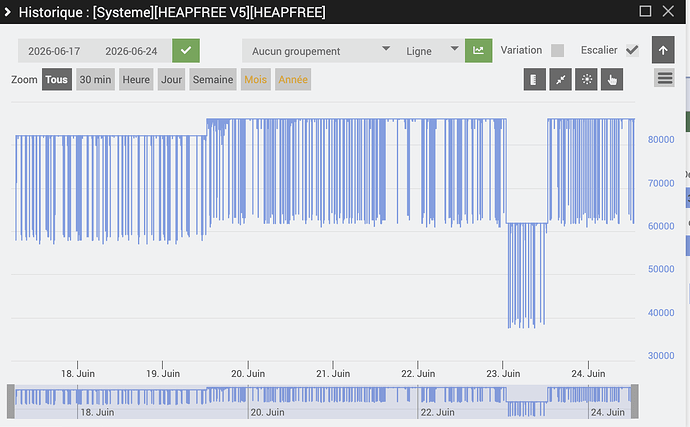This screenshot has width=690, height=427.
Task: Select the Tous zoom button
Action: tap(57, 80)
